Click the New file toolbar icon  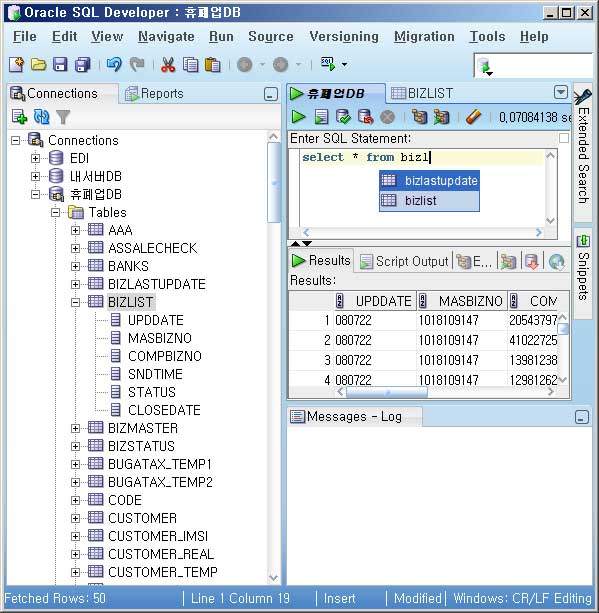click(x=16, y=65)
